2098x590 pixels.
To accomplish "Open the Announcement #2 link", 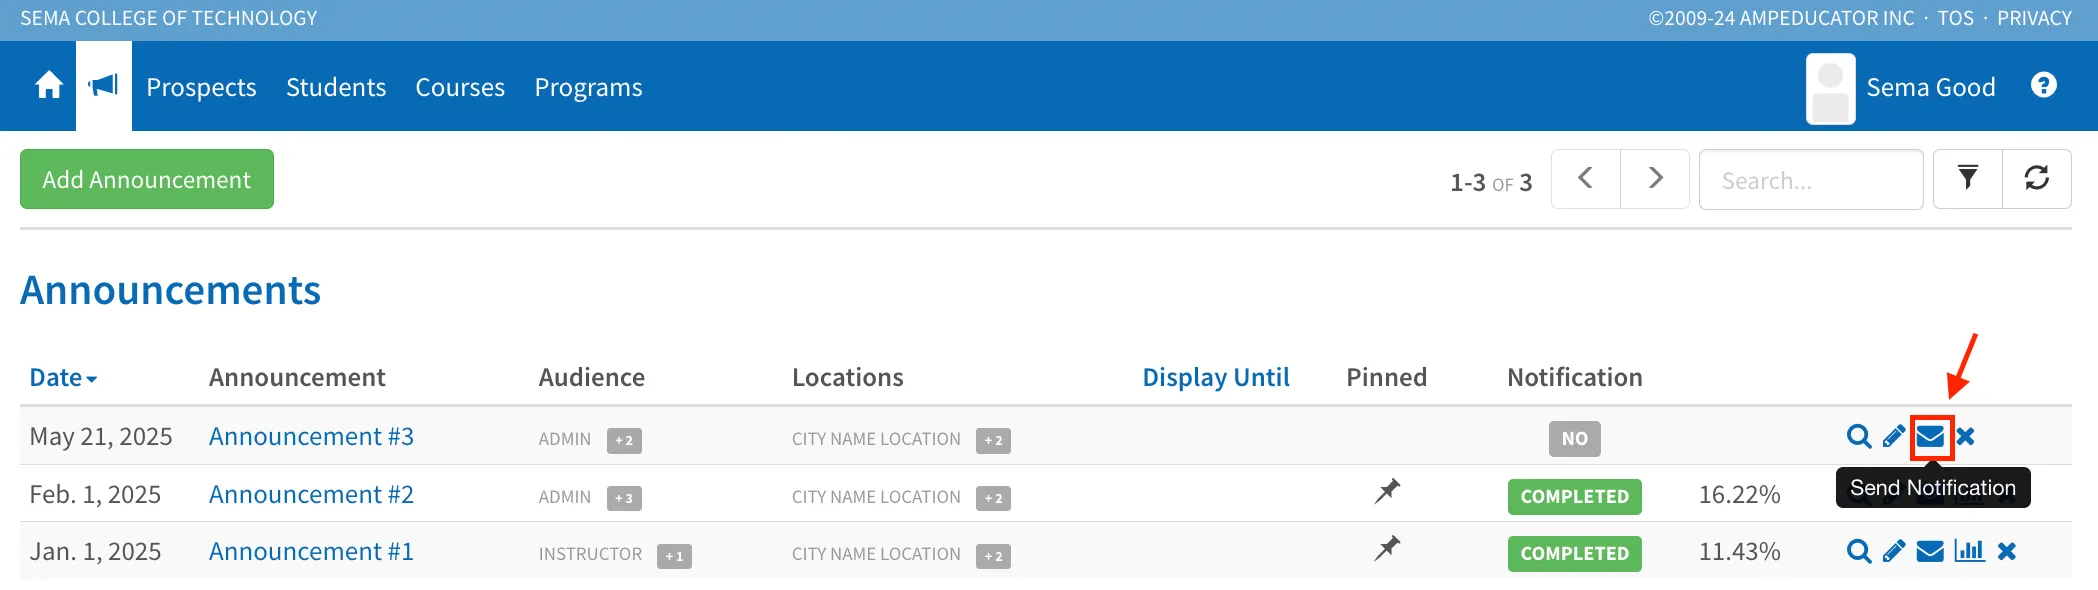I will [x=311, y=495].
